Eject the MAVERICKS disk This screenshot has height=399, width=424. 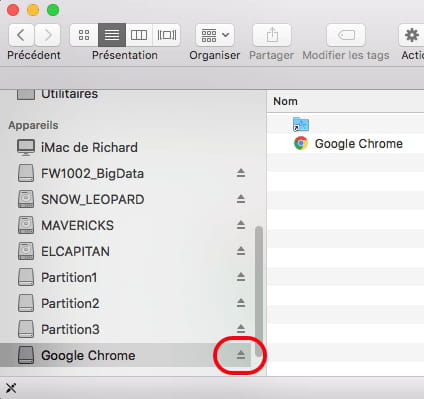241,225
